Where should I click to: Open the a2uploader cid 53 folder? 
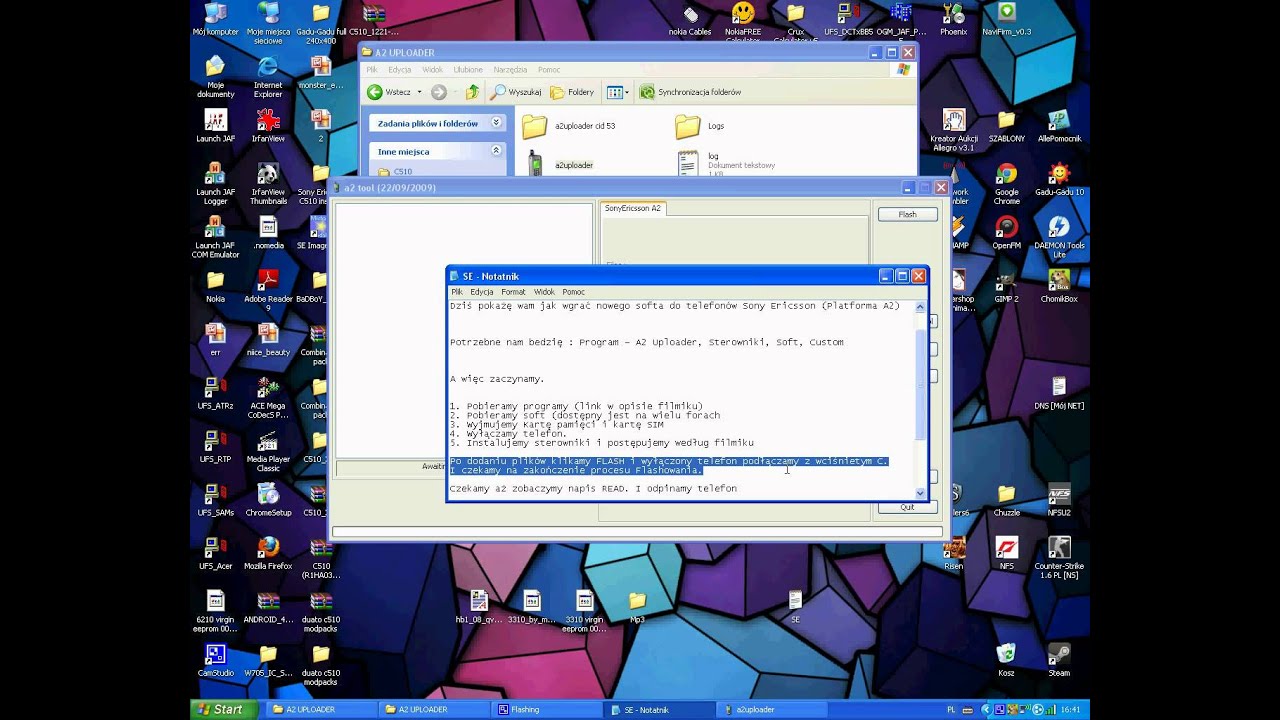(570, 126)
